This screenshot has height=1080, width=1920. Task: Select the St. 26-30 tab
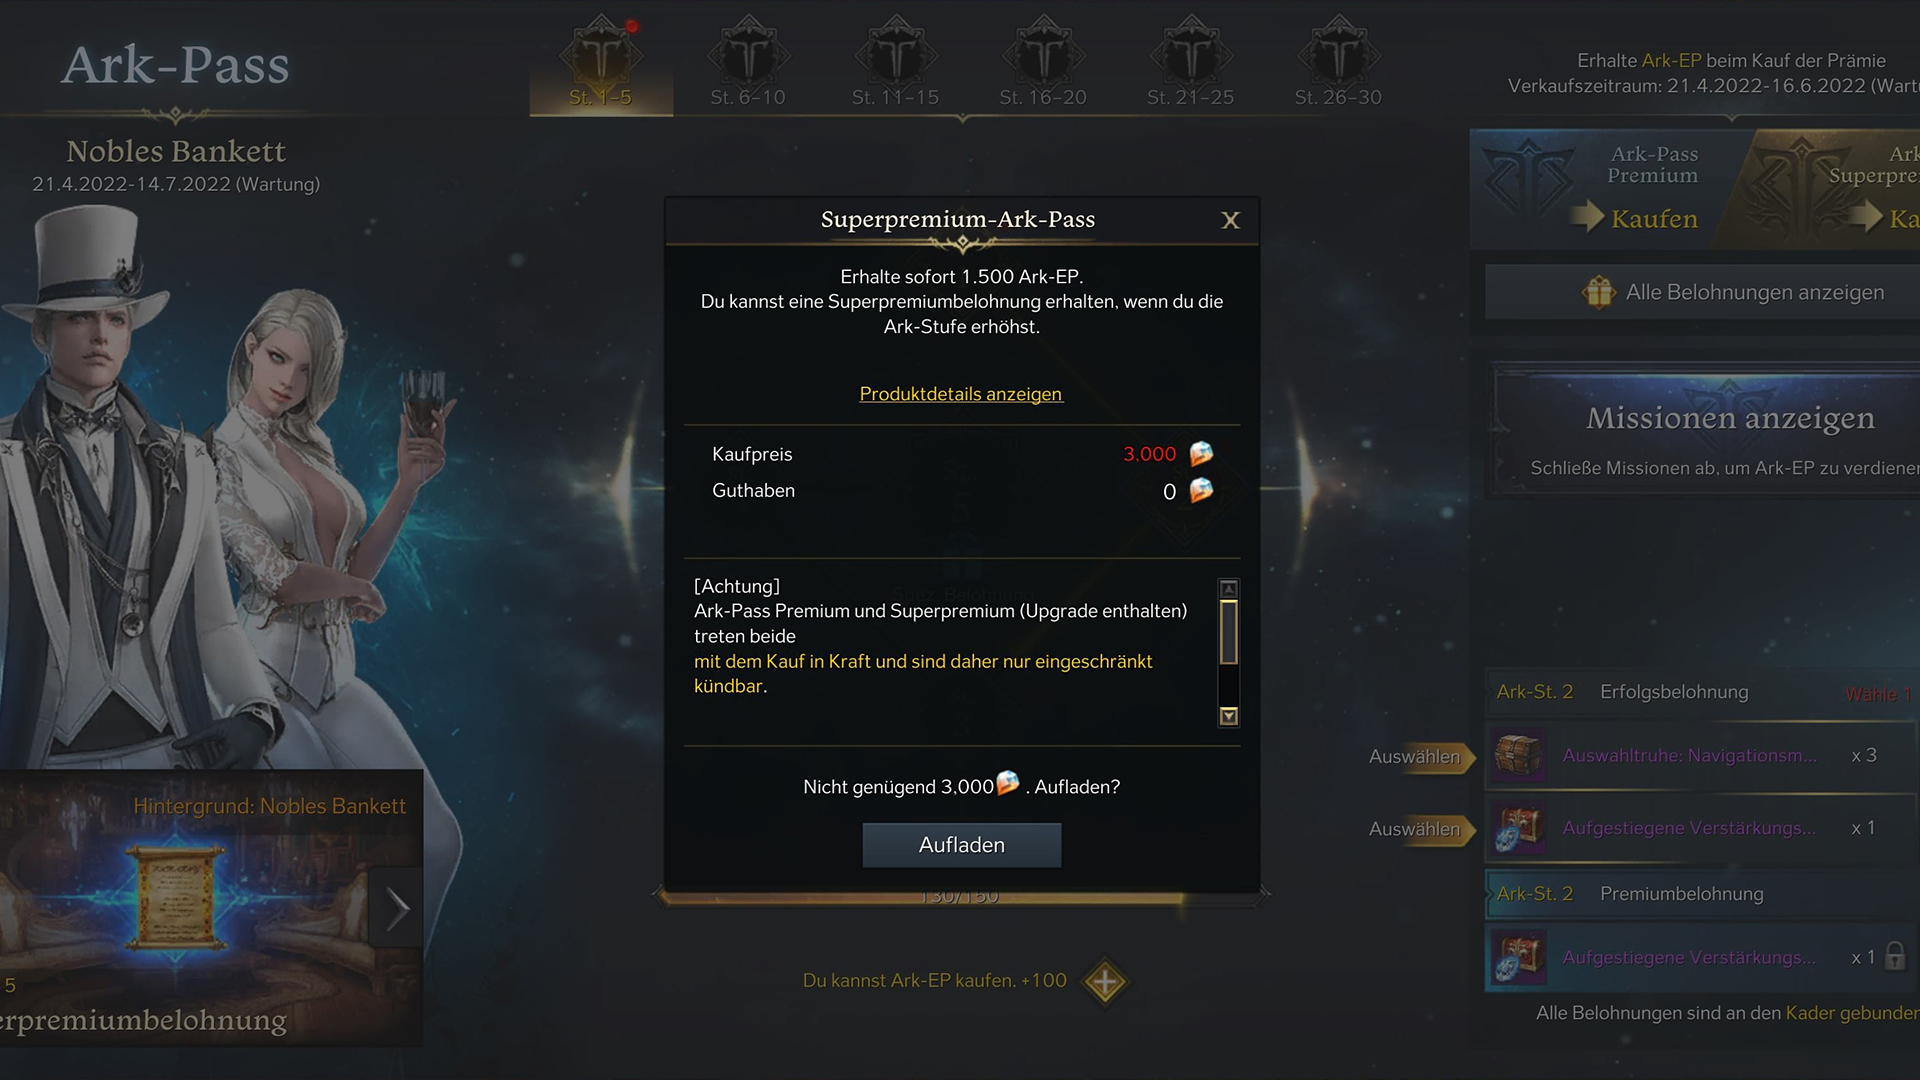point(1338,62)
